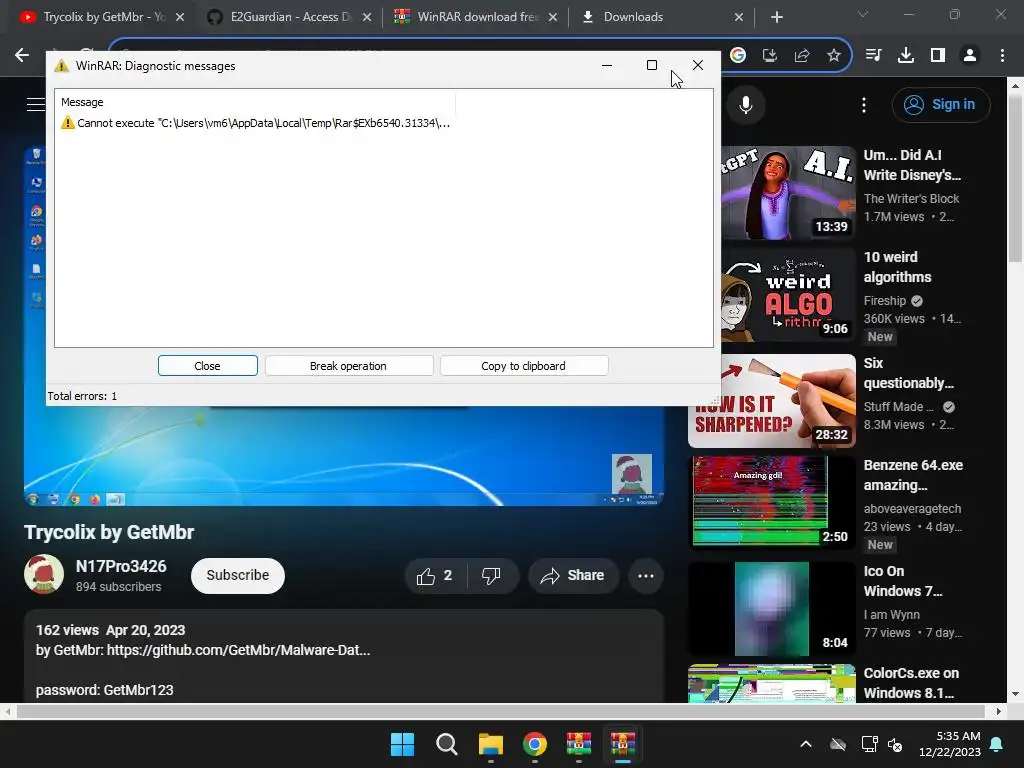
Task: Click the Google icon in the address bar
Action: point(738,56)
